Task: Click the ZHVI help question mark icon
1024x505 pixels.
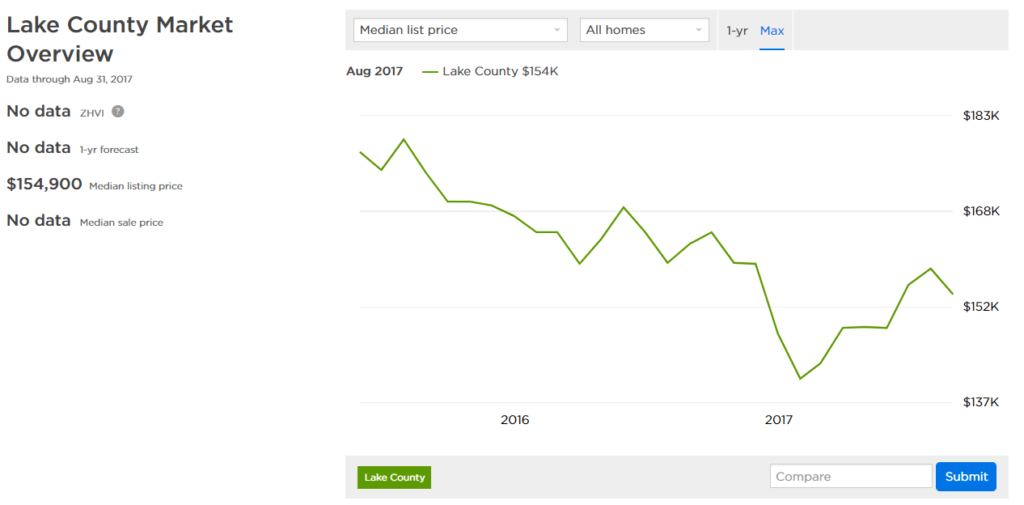Action: (x=118, y=111)
